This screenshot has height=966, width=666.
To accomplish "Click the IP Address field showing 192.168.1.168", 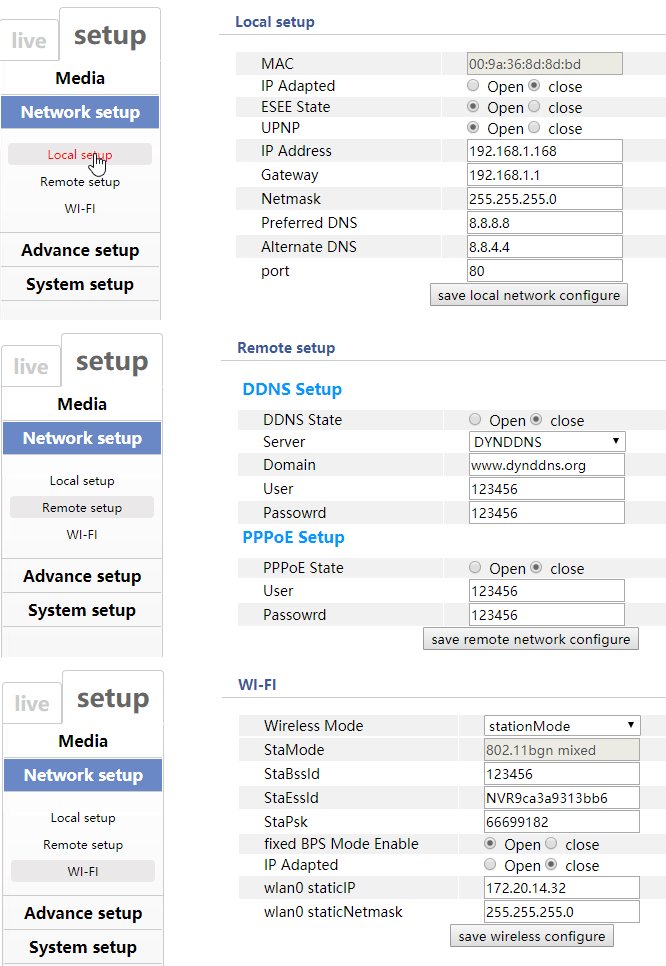I will (544, 151).
